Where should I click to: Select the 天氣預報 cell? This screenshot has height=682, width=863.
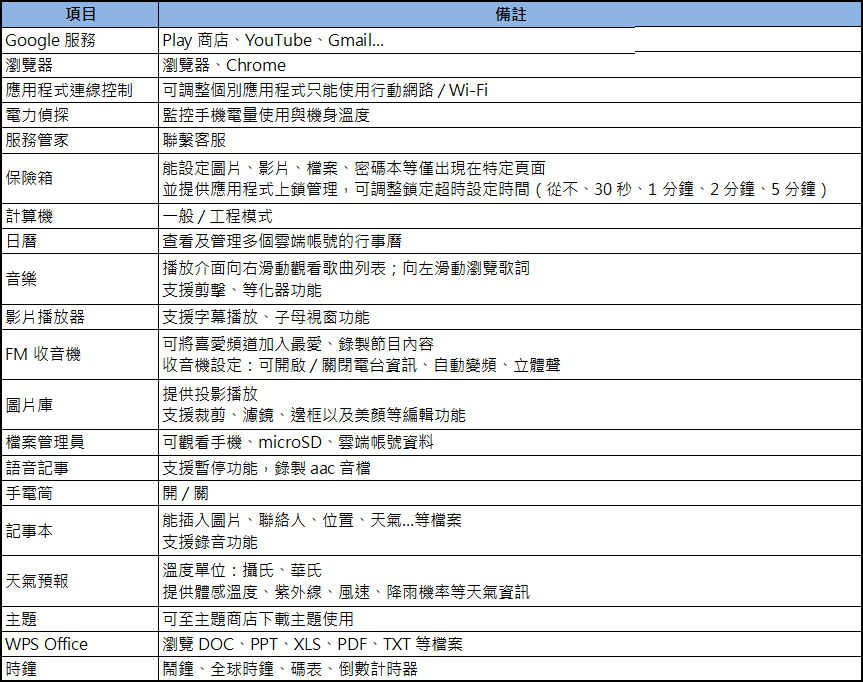[x=80, y=581]
